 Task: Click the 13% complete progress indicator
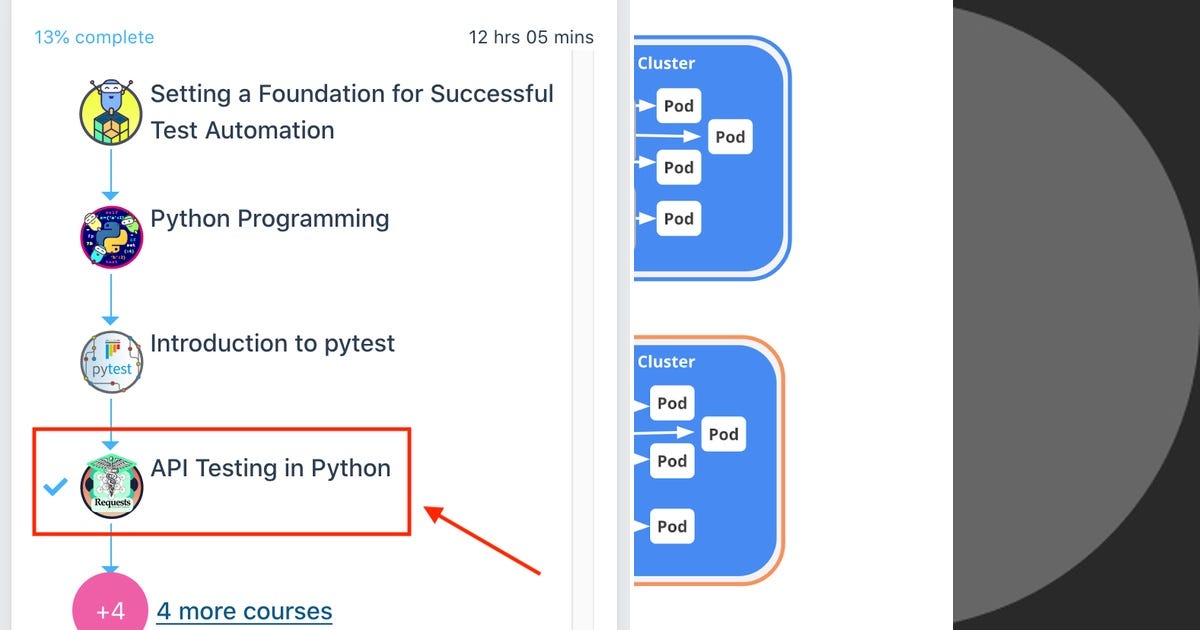tap(94, 36)
